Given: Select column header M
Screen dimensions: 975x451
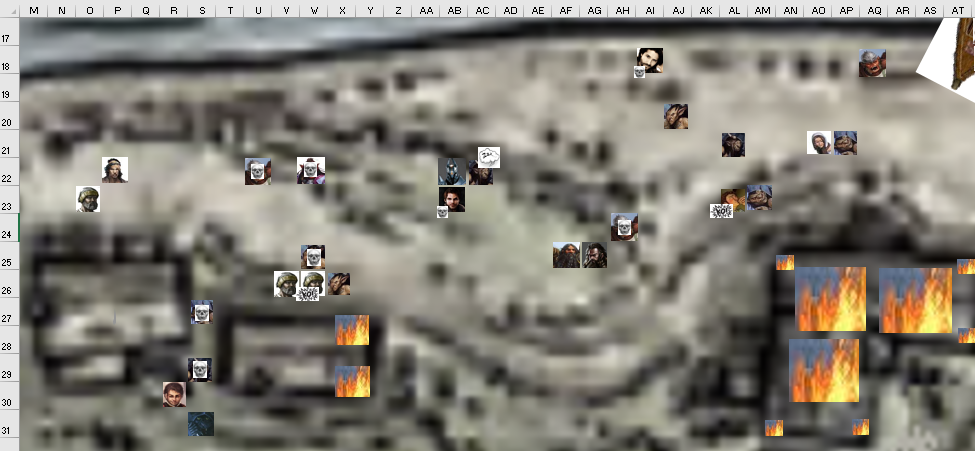Looking at the screenshot, I should pos(34,11).
